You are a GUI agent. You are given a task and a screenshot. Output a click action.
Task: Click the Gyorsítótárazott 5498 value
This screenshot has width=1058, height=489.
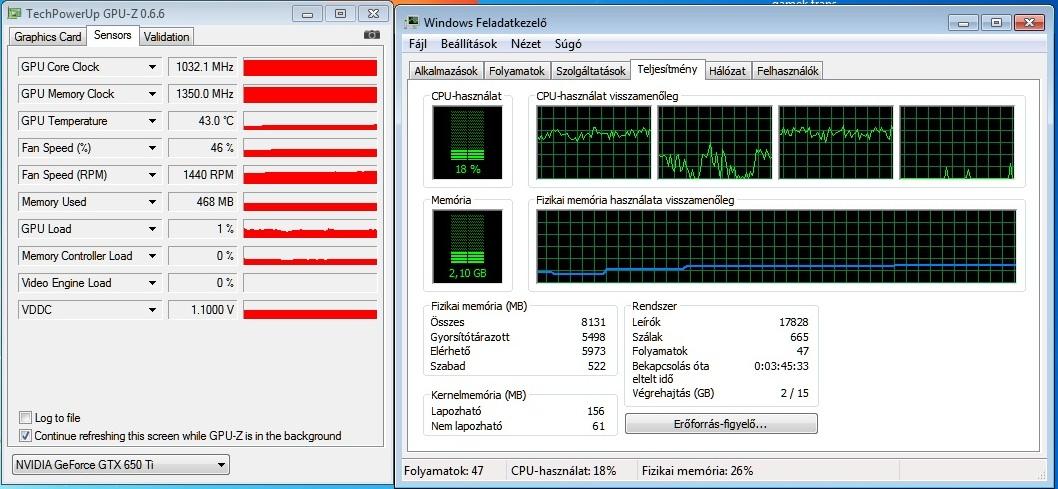pos(593,337)
